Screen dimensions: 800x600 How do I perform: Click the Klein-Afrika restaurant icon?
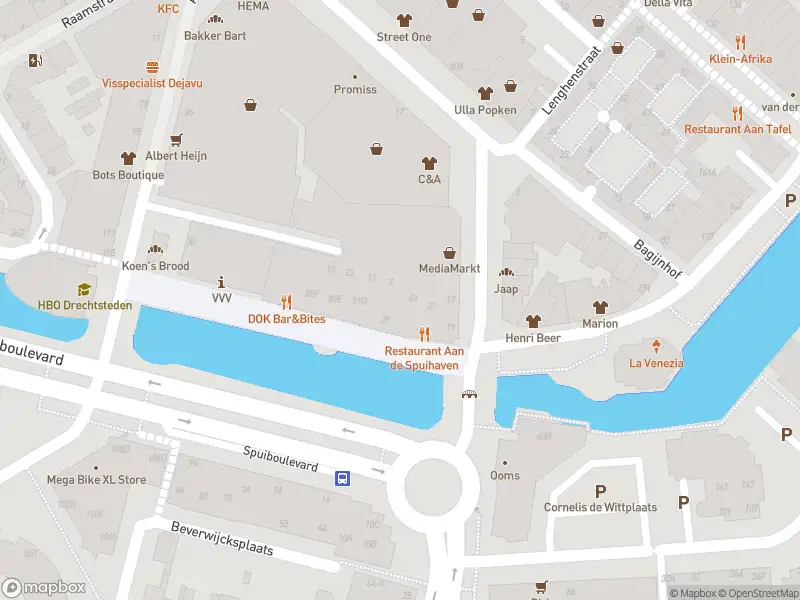740,42
